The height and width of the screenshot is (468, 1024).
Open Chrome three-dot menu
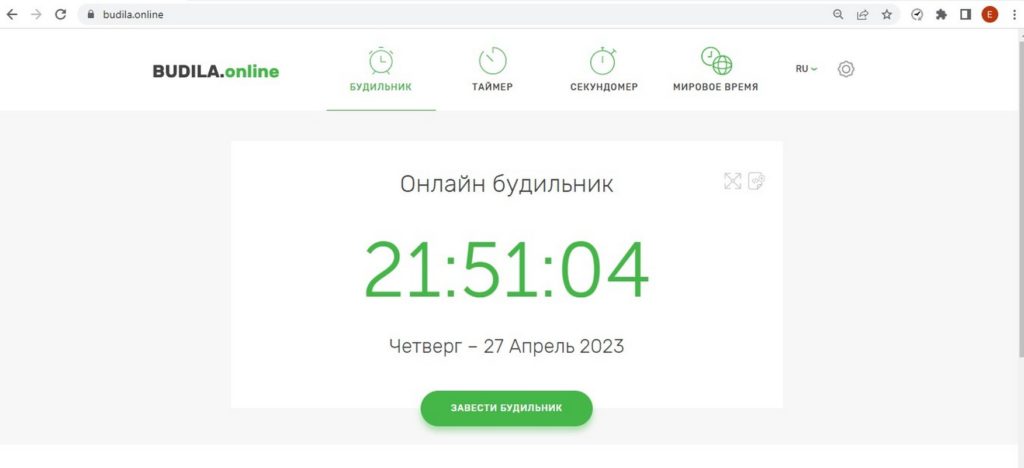click(1012, 14)
